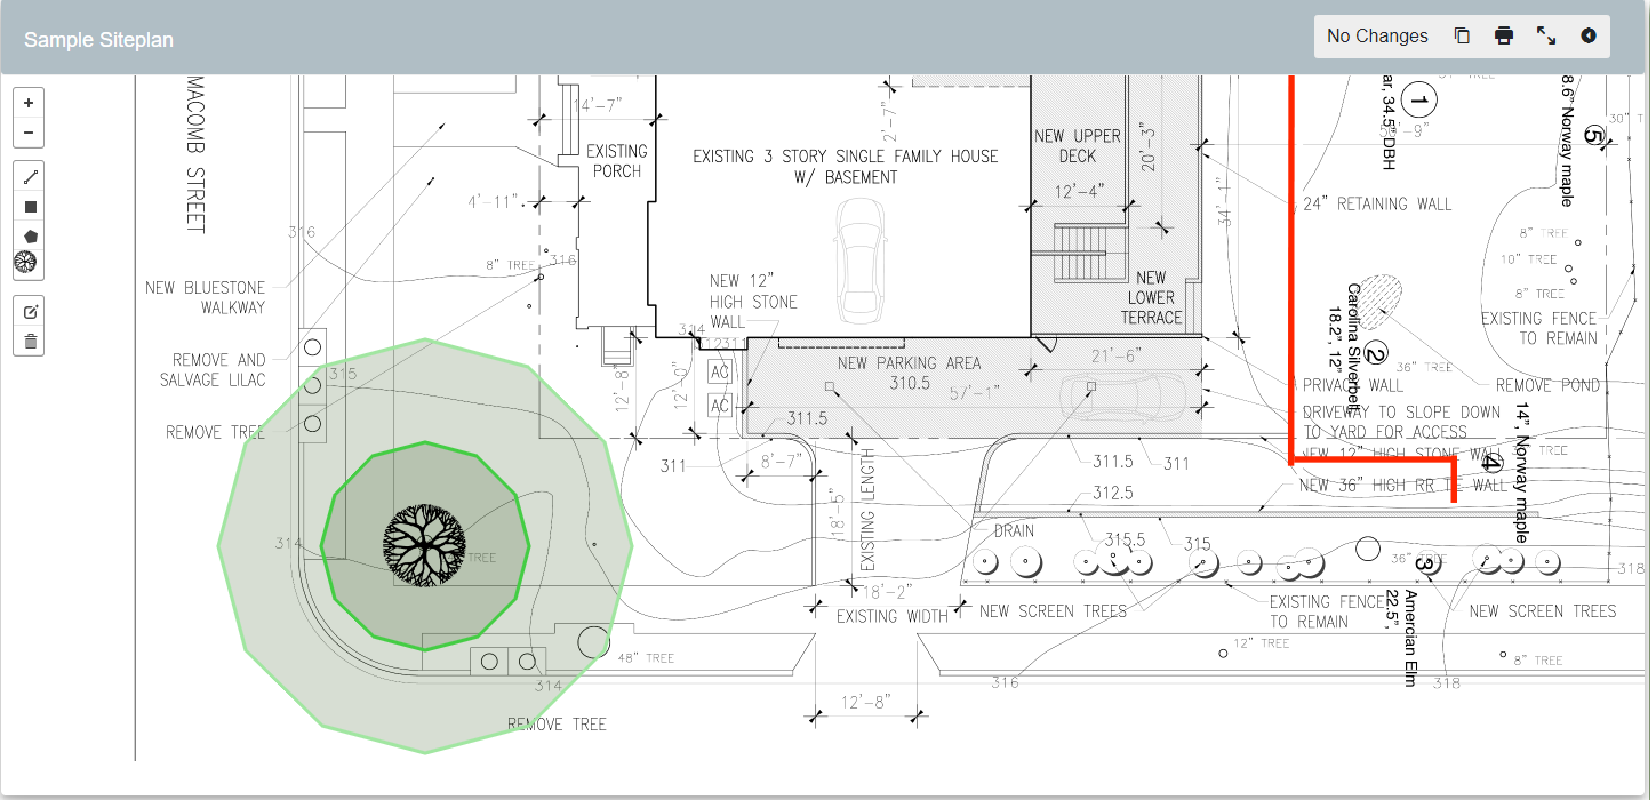Viewport: 1650px width, 800px height.
Task: Click the delete layers trash icon
Action: pos(30,342)
